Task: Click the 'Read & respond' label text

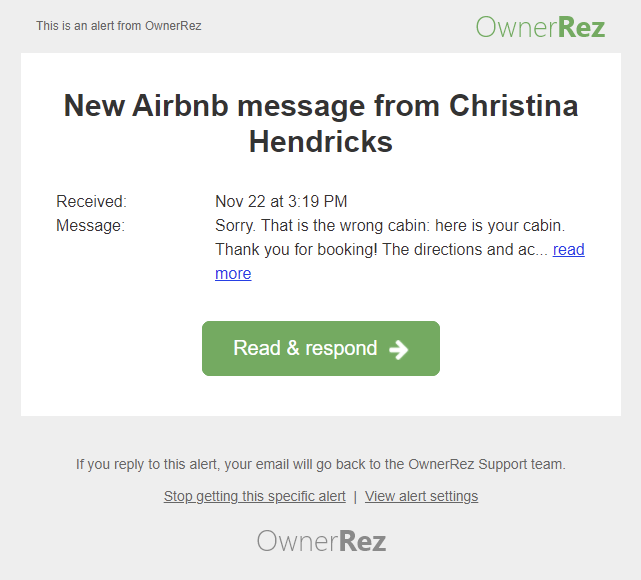Action: click(x=305, y=348)
